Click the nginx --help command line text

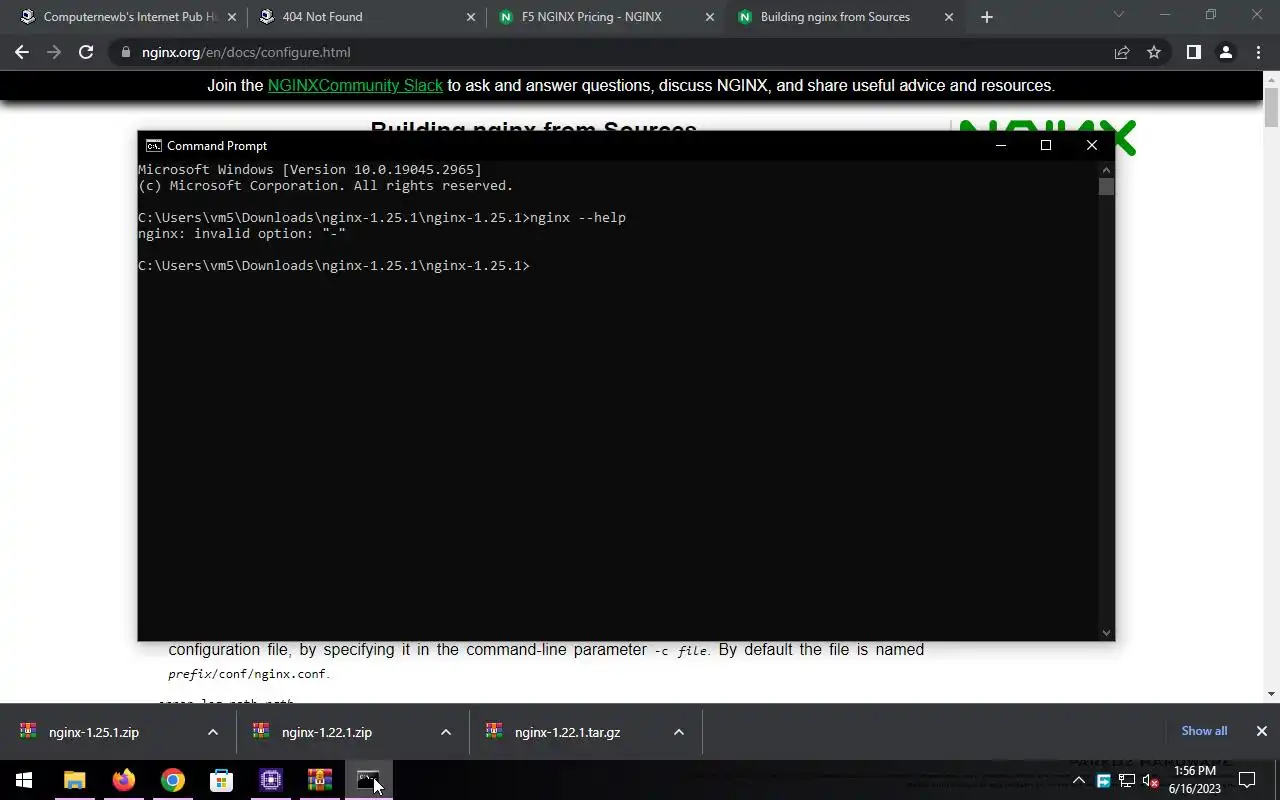(578, 217)
